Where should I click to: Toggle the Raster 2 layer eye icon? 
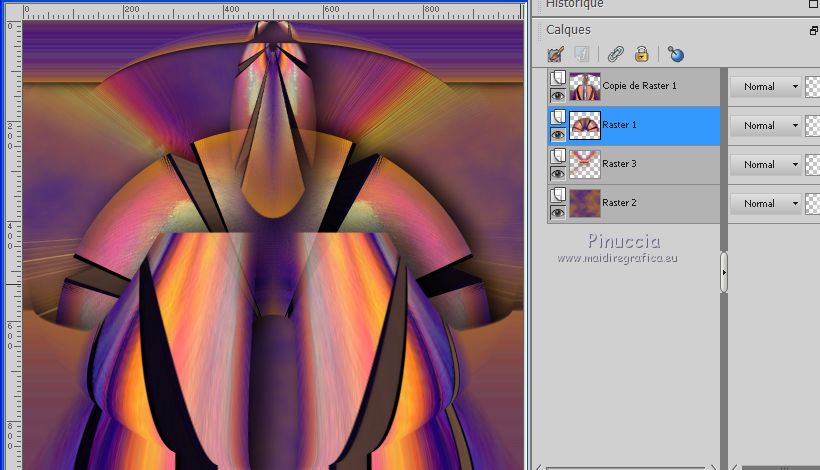[x=558, y=212]
